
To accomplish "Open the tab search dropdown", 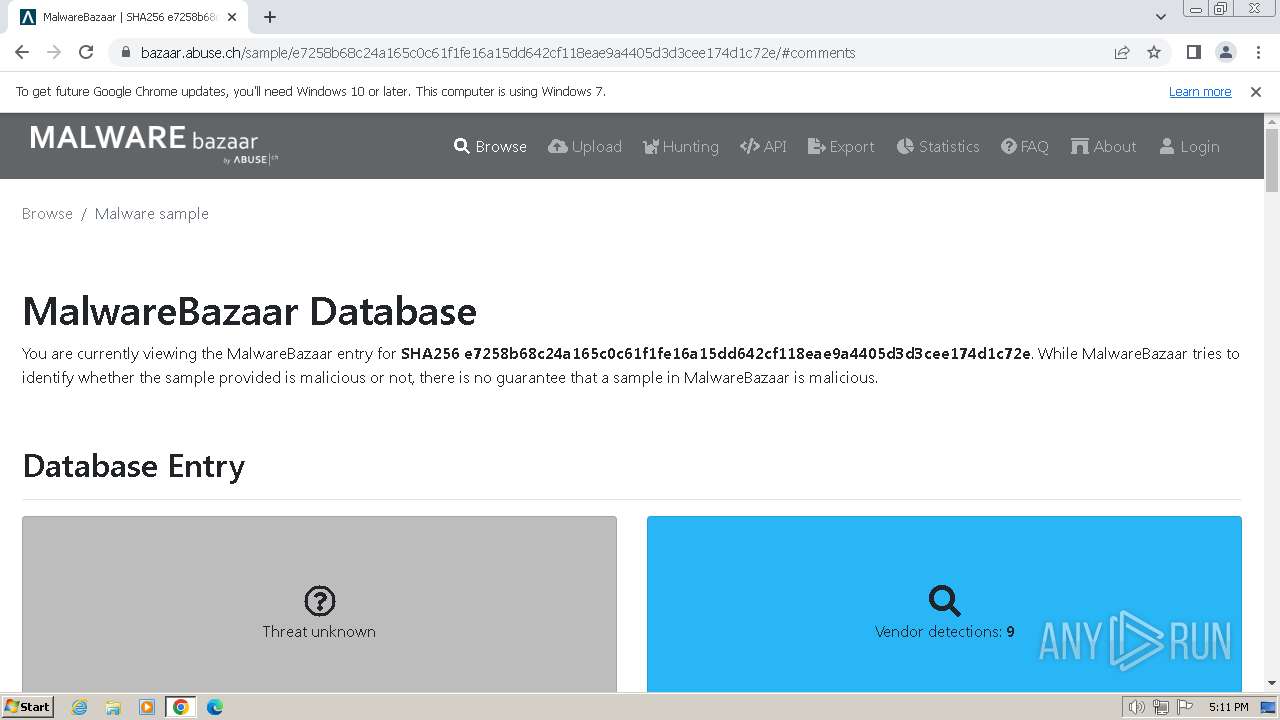I will click(x=1160, y=17).
